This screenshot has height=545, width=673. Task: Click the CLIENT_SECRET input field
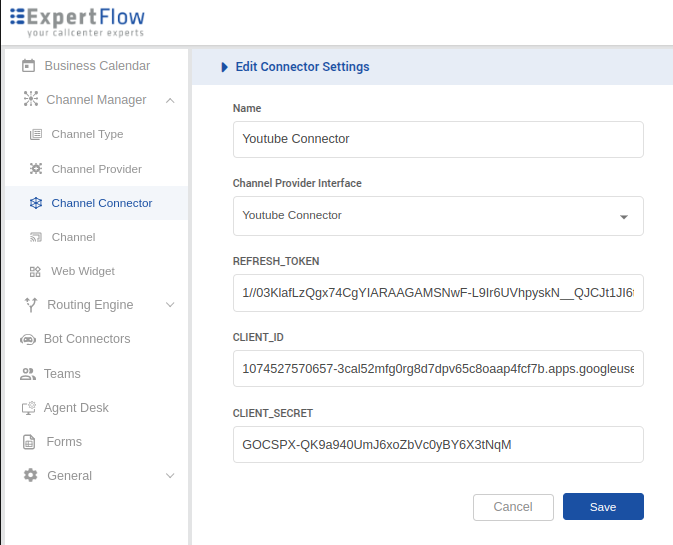pos(437,445)
